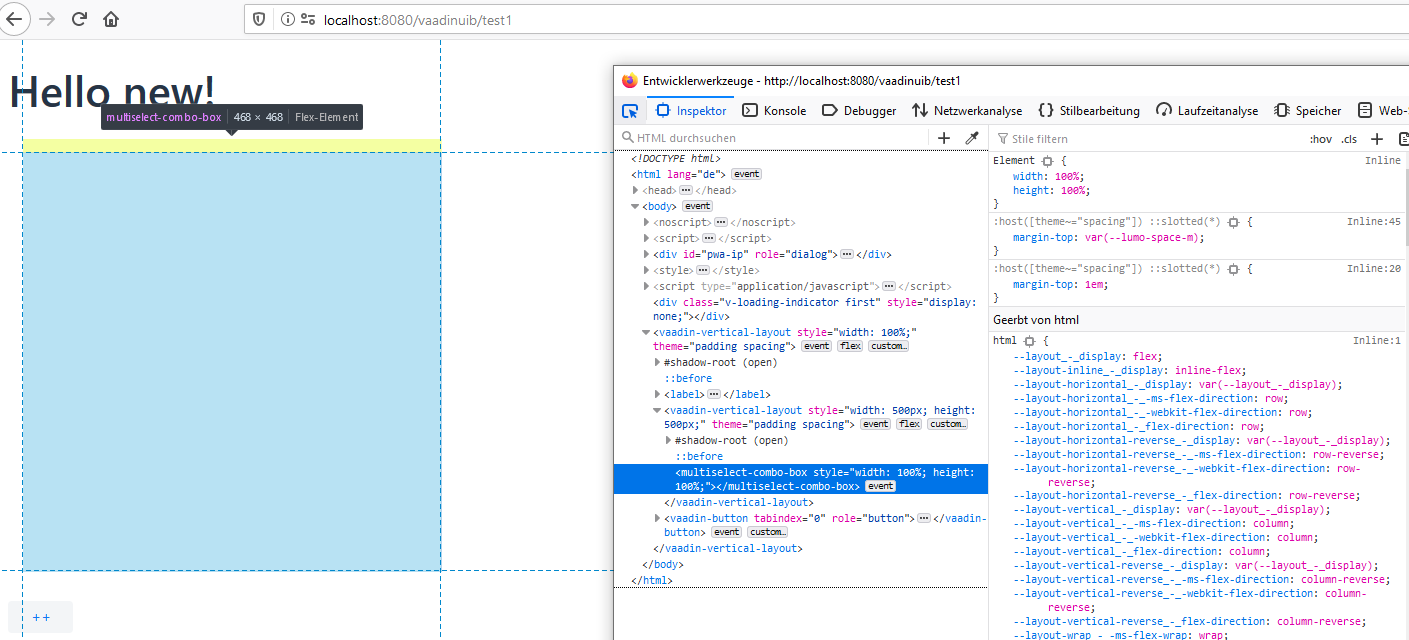Viewport: 1409px width, 640px height.
Task: Reload the page with refresh icon
Action: pyautogui.click(x=80, y=19)
